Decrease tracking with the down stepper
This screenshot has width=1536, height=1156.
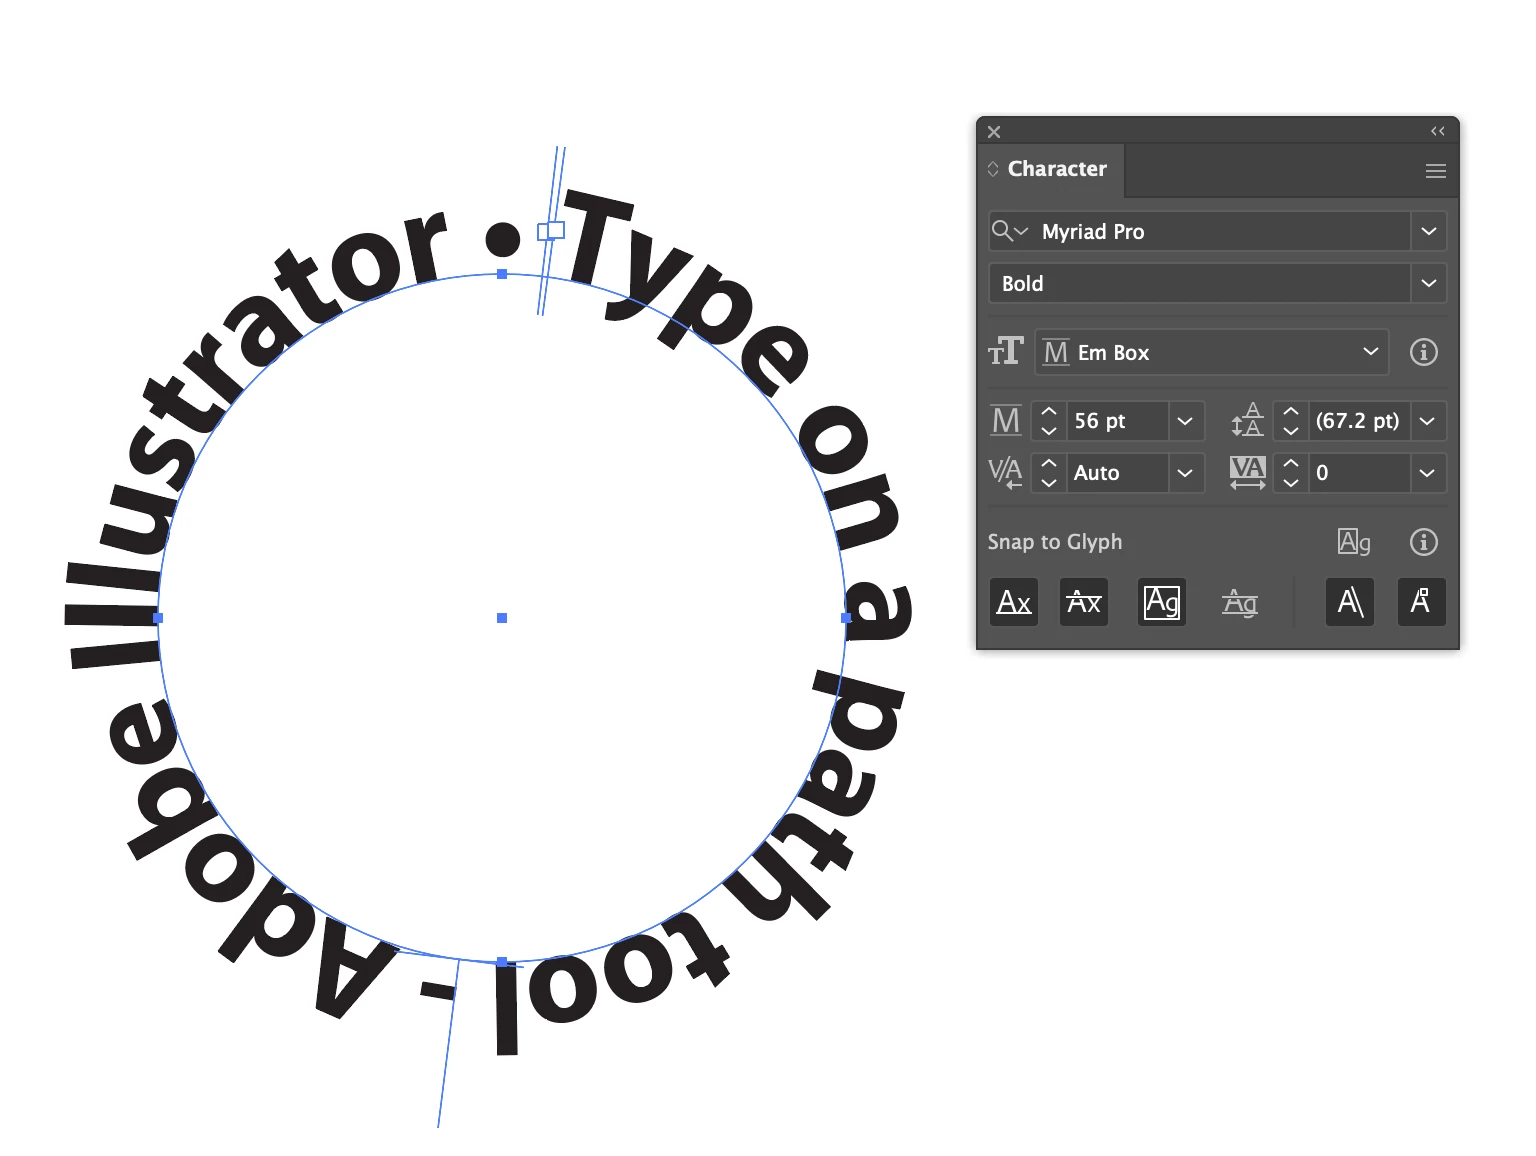1291,483
